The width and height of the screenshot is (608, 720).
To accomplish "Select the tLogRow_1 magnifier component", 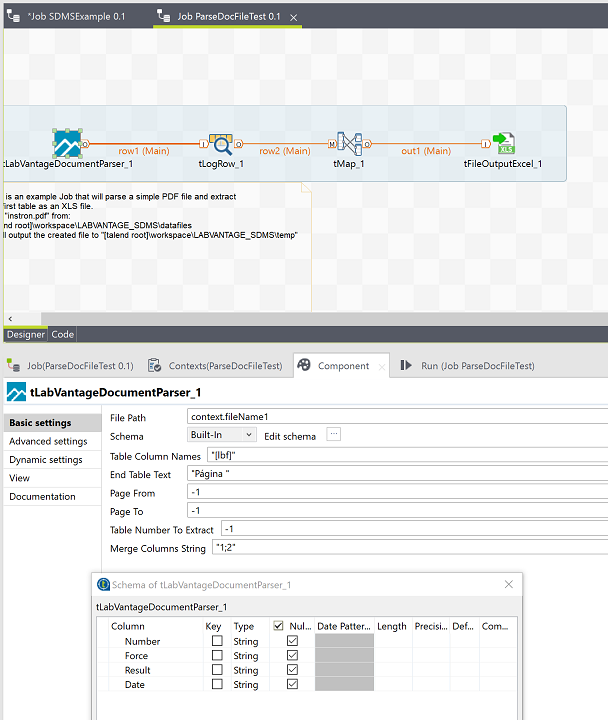I will pos(221,144).
